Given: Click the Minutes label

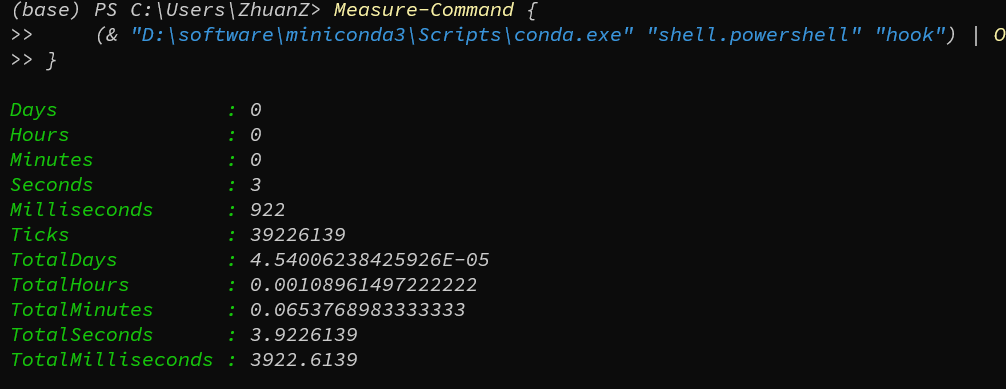Looking at the screenshot, I should tap(51, 160).
